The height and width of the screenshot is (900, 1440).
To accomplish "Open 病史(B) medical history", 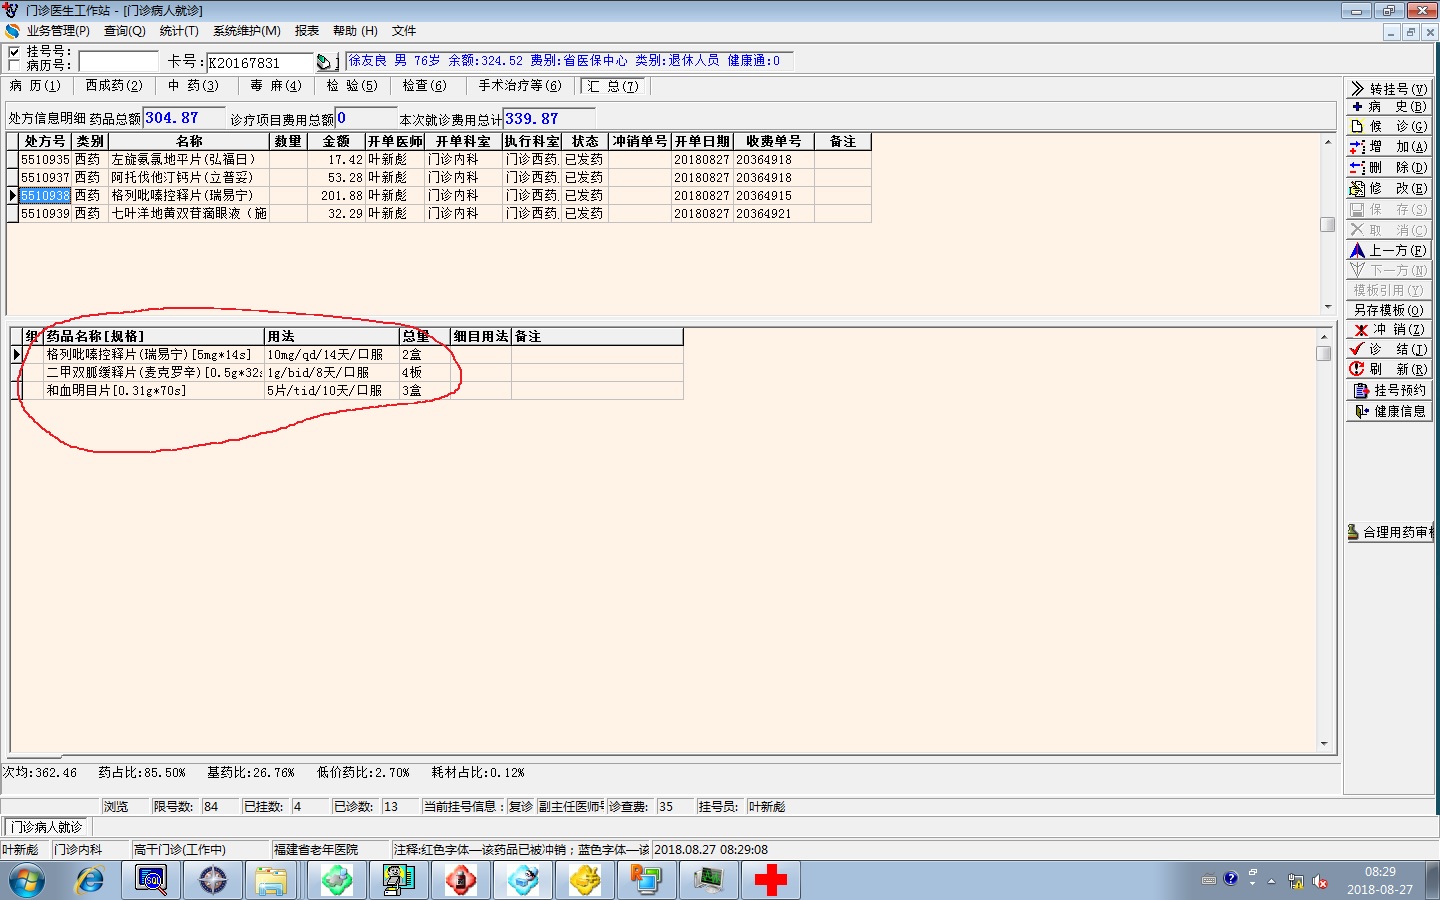I will [1389, 107].
